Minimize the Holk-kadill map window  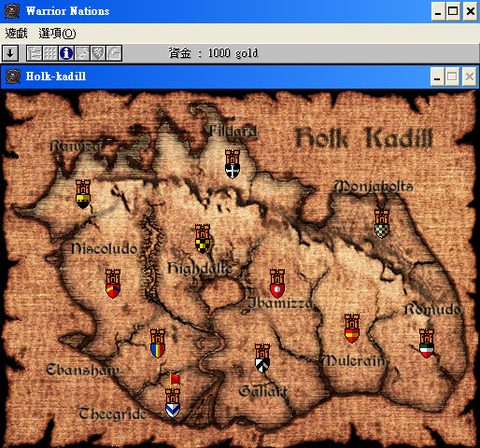point(437,77)
